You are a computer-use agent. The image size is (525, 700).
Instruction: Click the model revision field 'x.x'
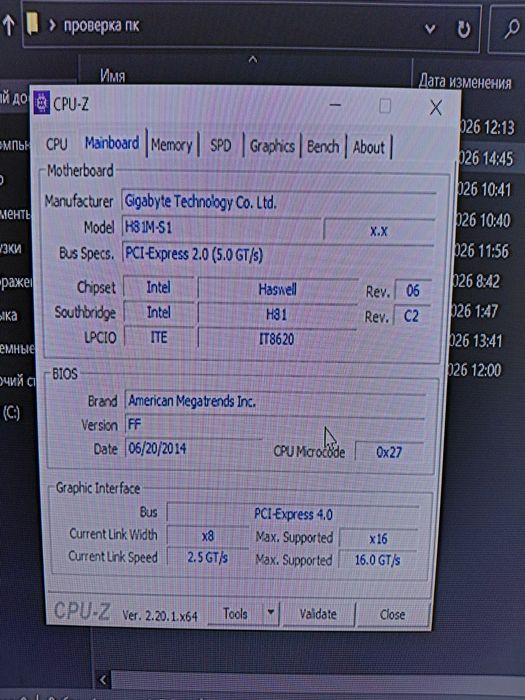coord(379,230)
